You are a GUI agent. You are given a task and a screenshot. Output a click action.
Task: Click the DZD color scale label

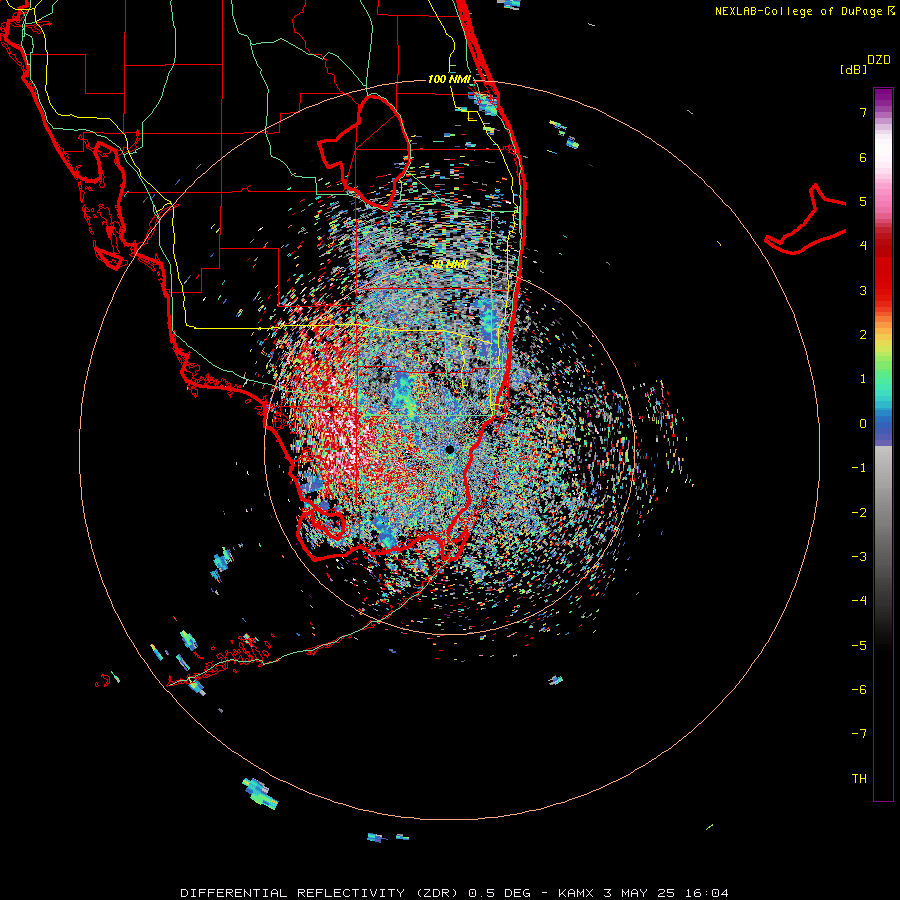879,60
